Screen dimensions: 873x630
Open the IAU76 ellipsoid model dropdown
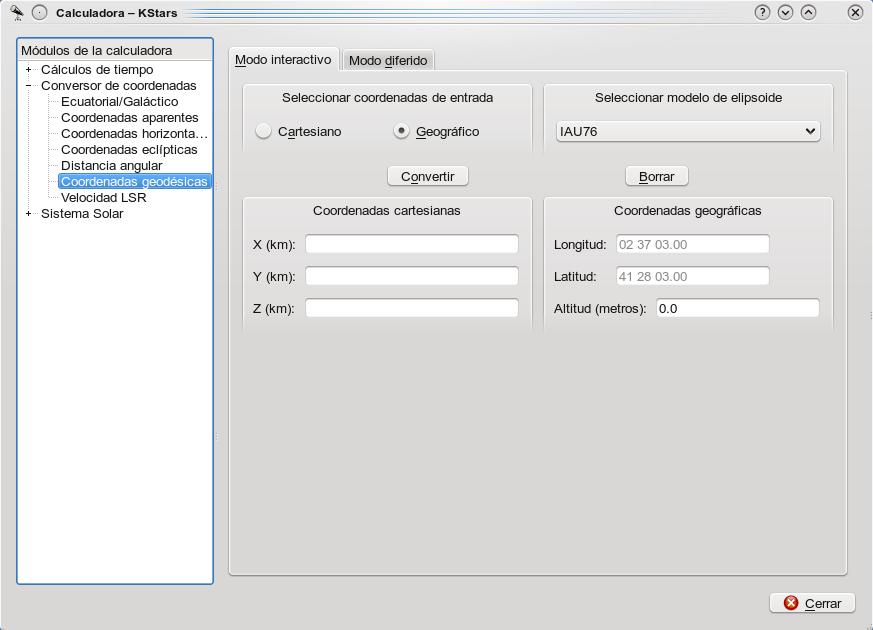[687, 131]
